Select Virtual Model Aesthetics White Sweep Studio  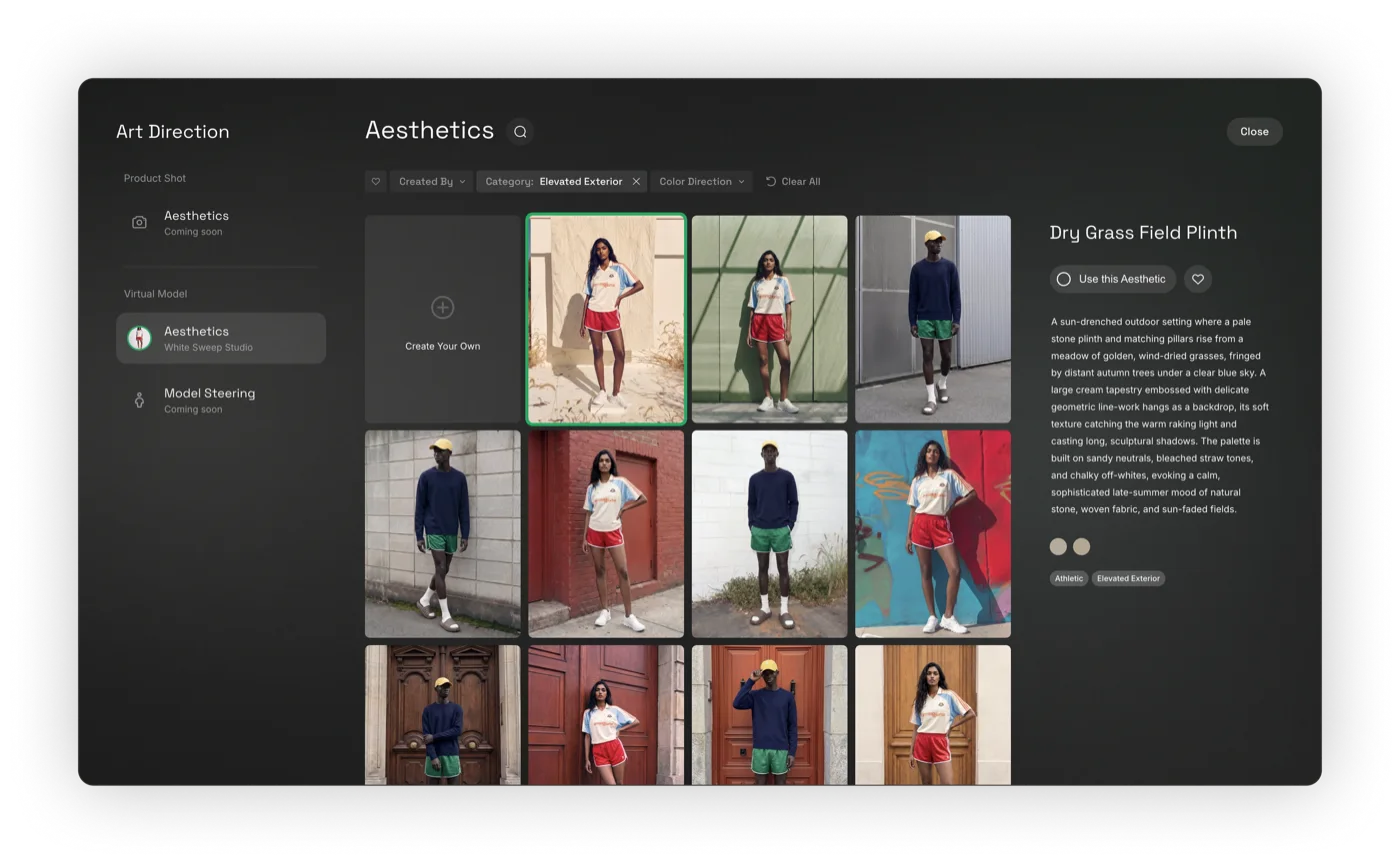(x=221, y=338)
